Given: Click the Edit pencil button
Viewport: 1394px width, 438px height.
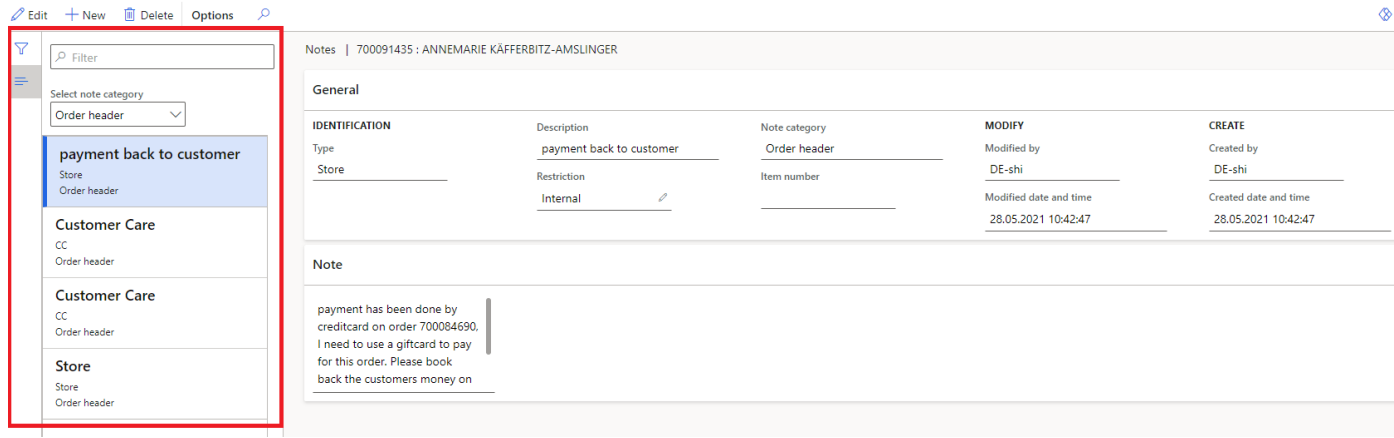Looking at the screenshot, I should (29, 15).
